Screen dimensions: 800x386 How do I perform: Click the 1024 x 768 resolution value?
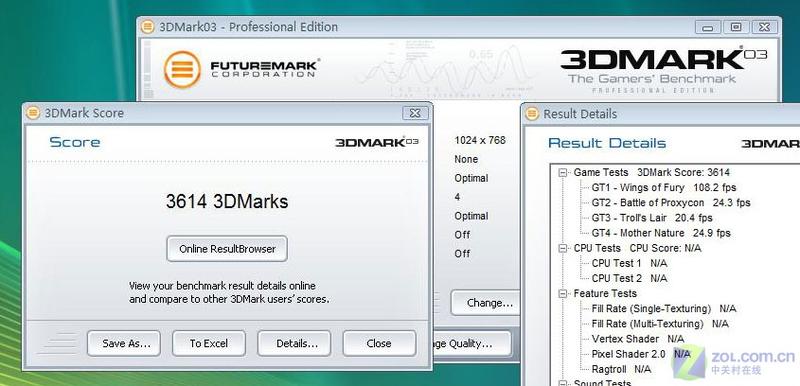tap(480, 140)
